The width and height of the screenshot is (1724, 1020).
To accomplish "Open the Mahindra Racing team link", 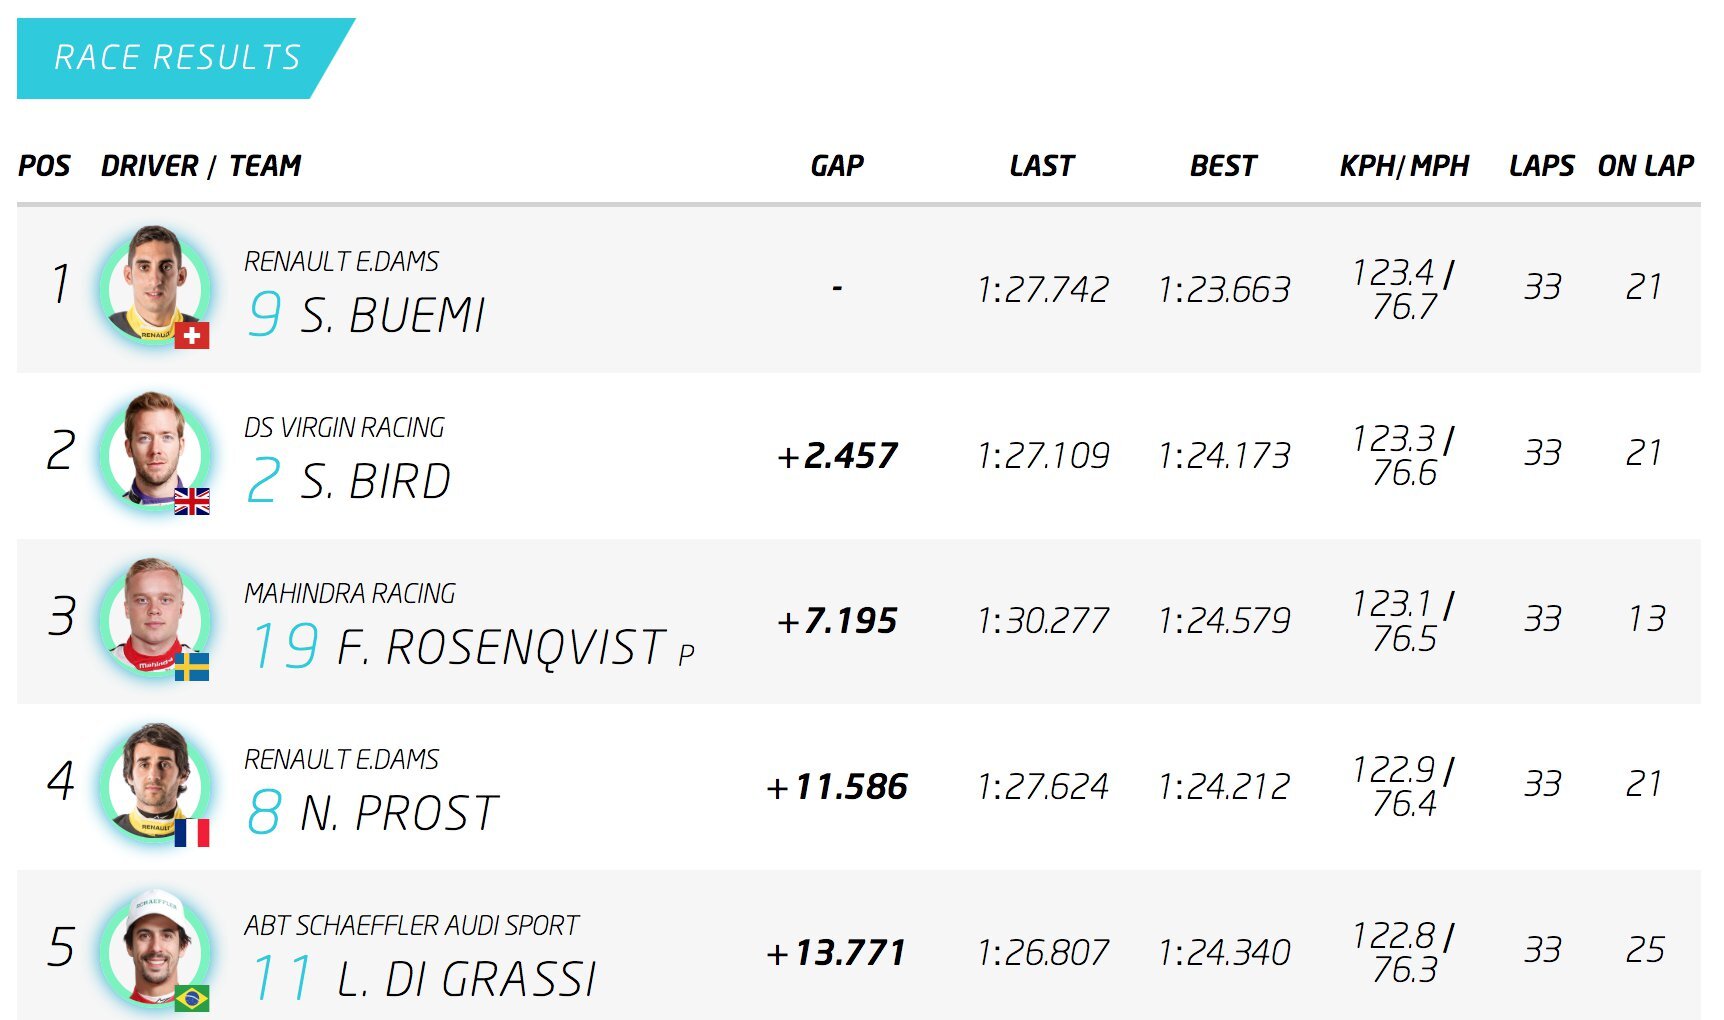I will (350, 594).
